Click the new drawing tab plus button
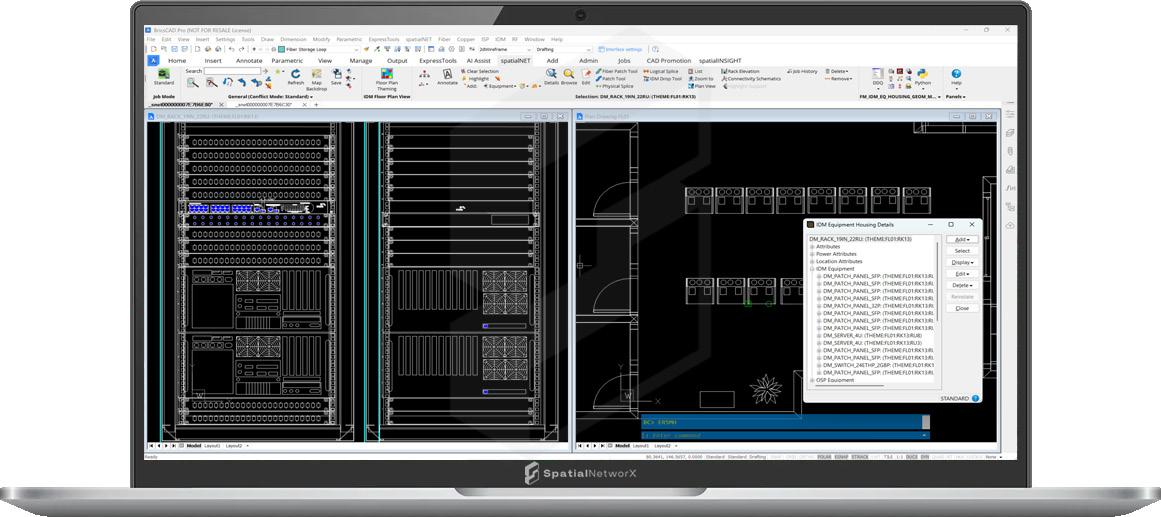 click(316, 104)
